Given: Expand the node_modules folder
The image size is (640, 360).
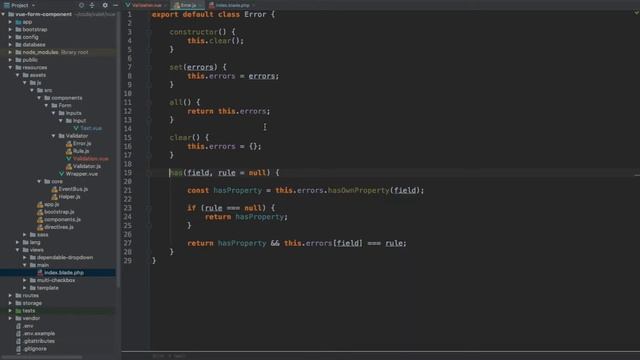Looking at the screenshot, I should click(10, 52).
